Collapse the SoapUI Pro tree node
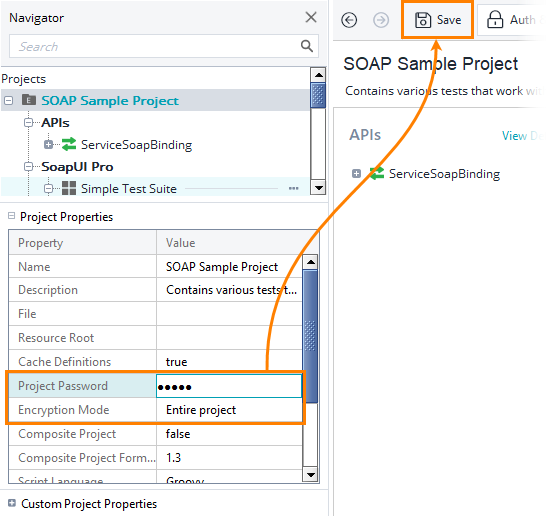This screenshot has height=516, width=547. pyautogui.click(x=29, y=167)
